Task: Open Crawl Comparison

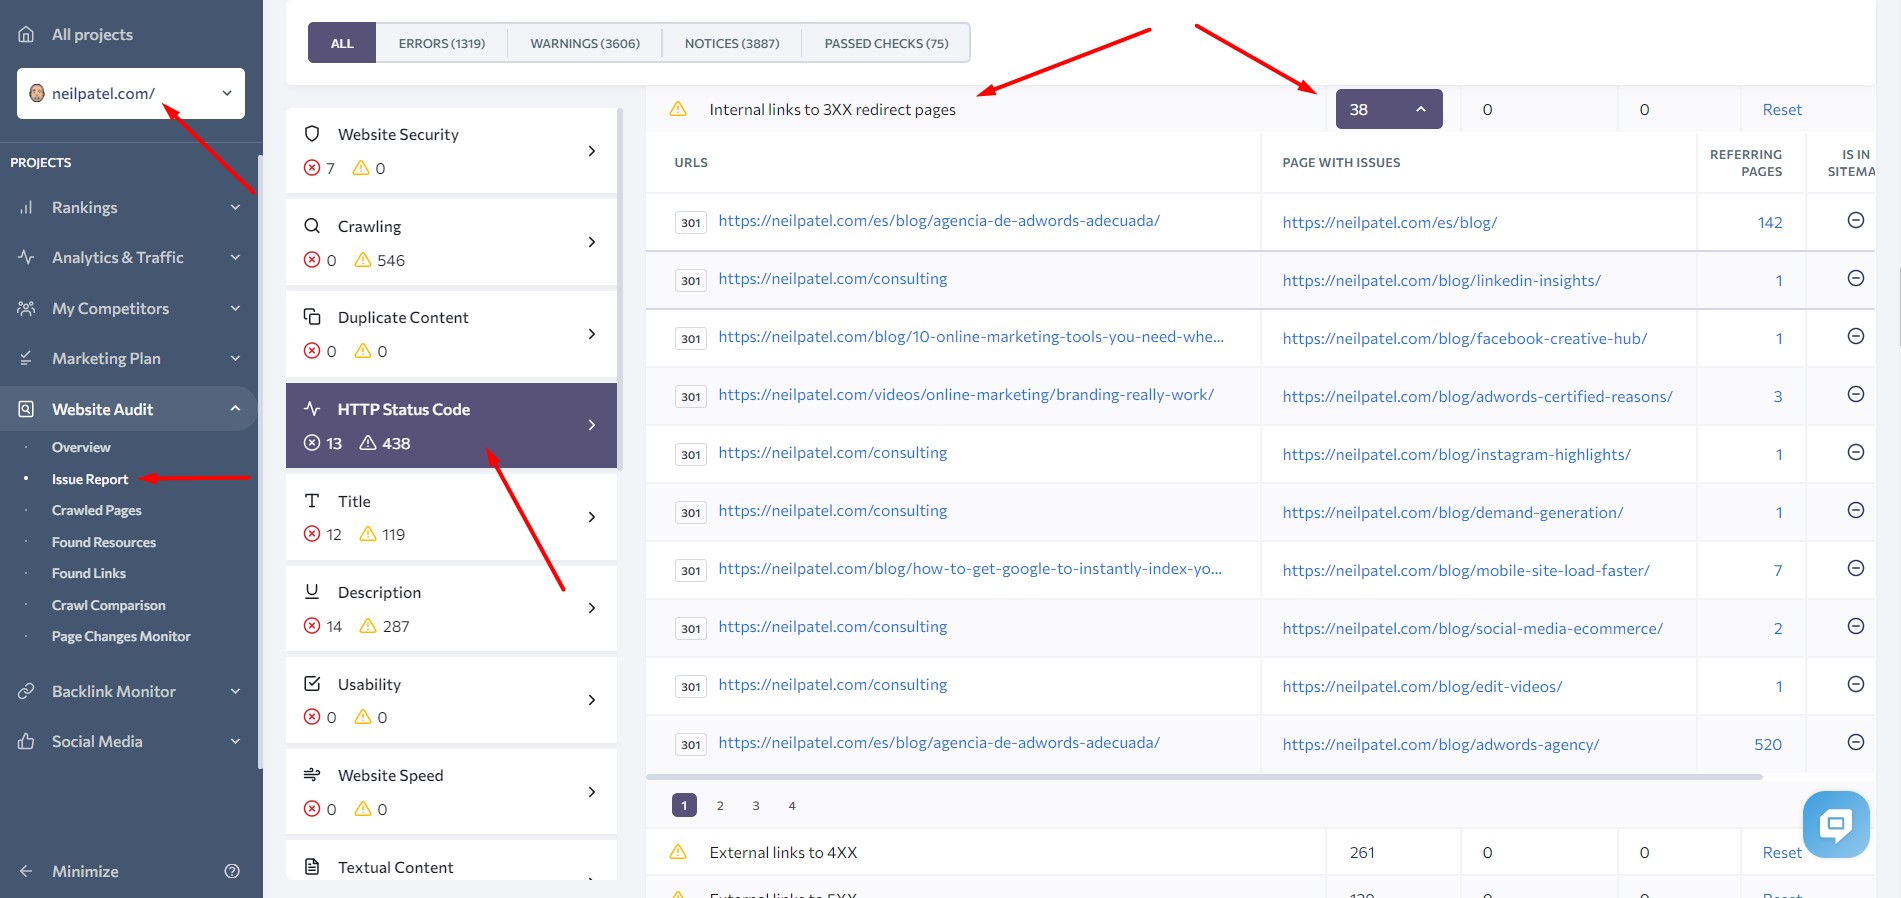Action: tap(109, 605)
